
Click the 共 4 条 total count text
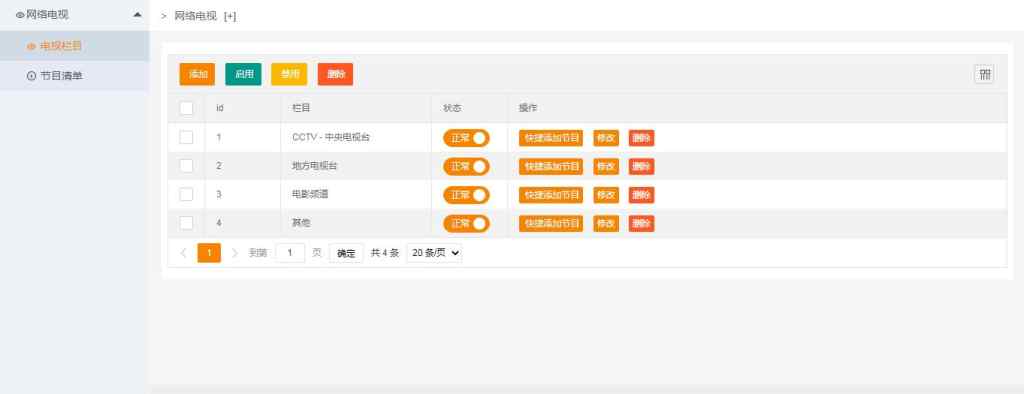(385, 253)
